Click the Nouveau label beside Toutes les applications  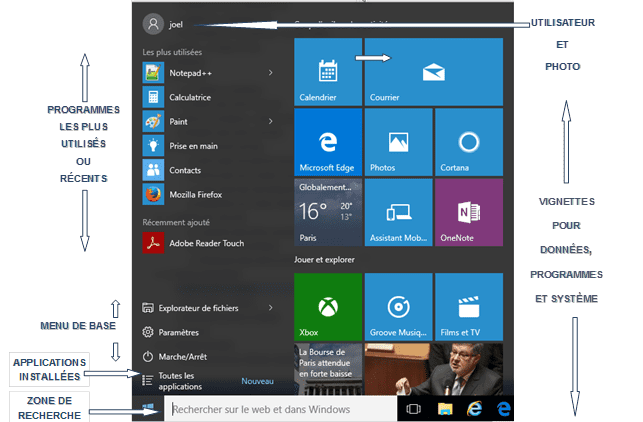(258, 381)
